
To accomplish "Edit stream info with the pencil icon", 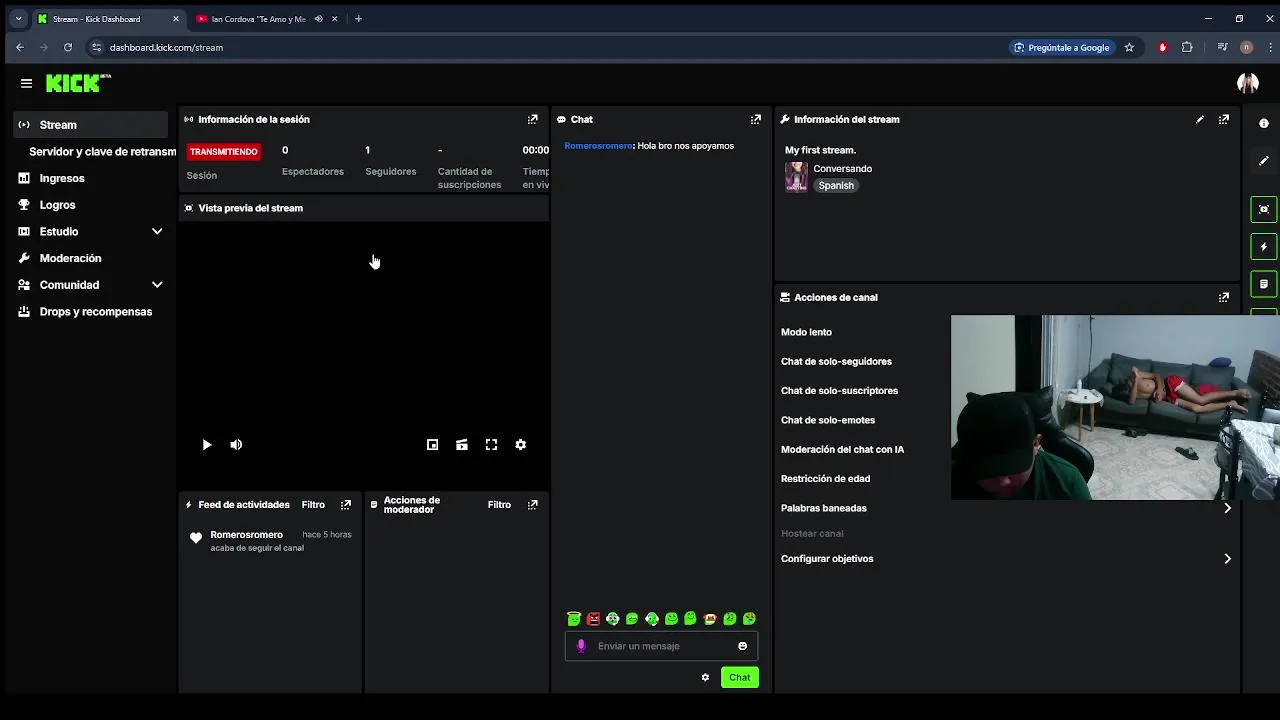I will click(1200, 119).
